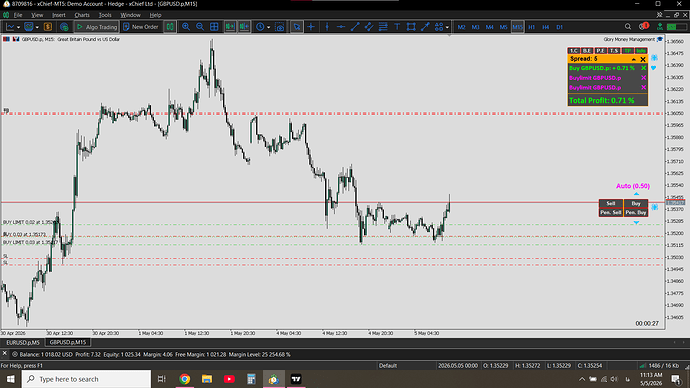Click the Pen. Sell button

point(611,212)
